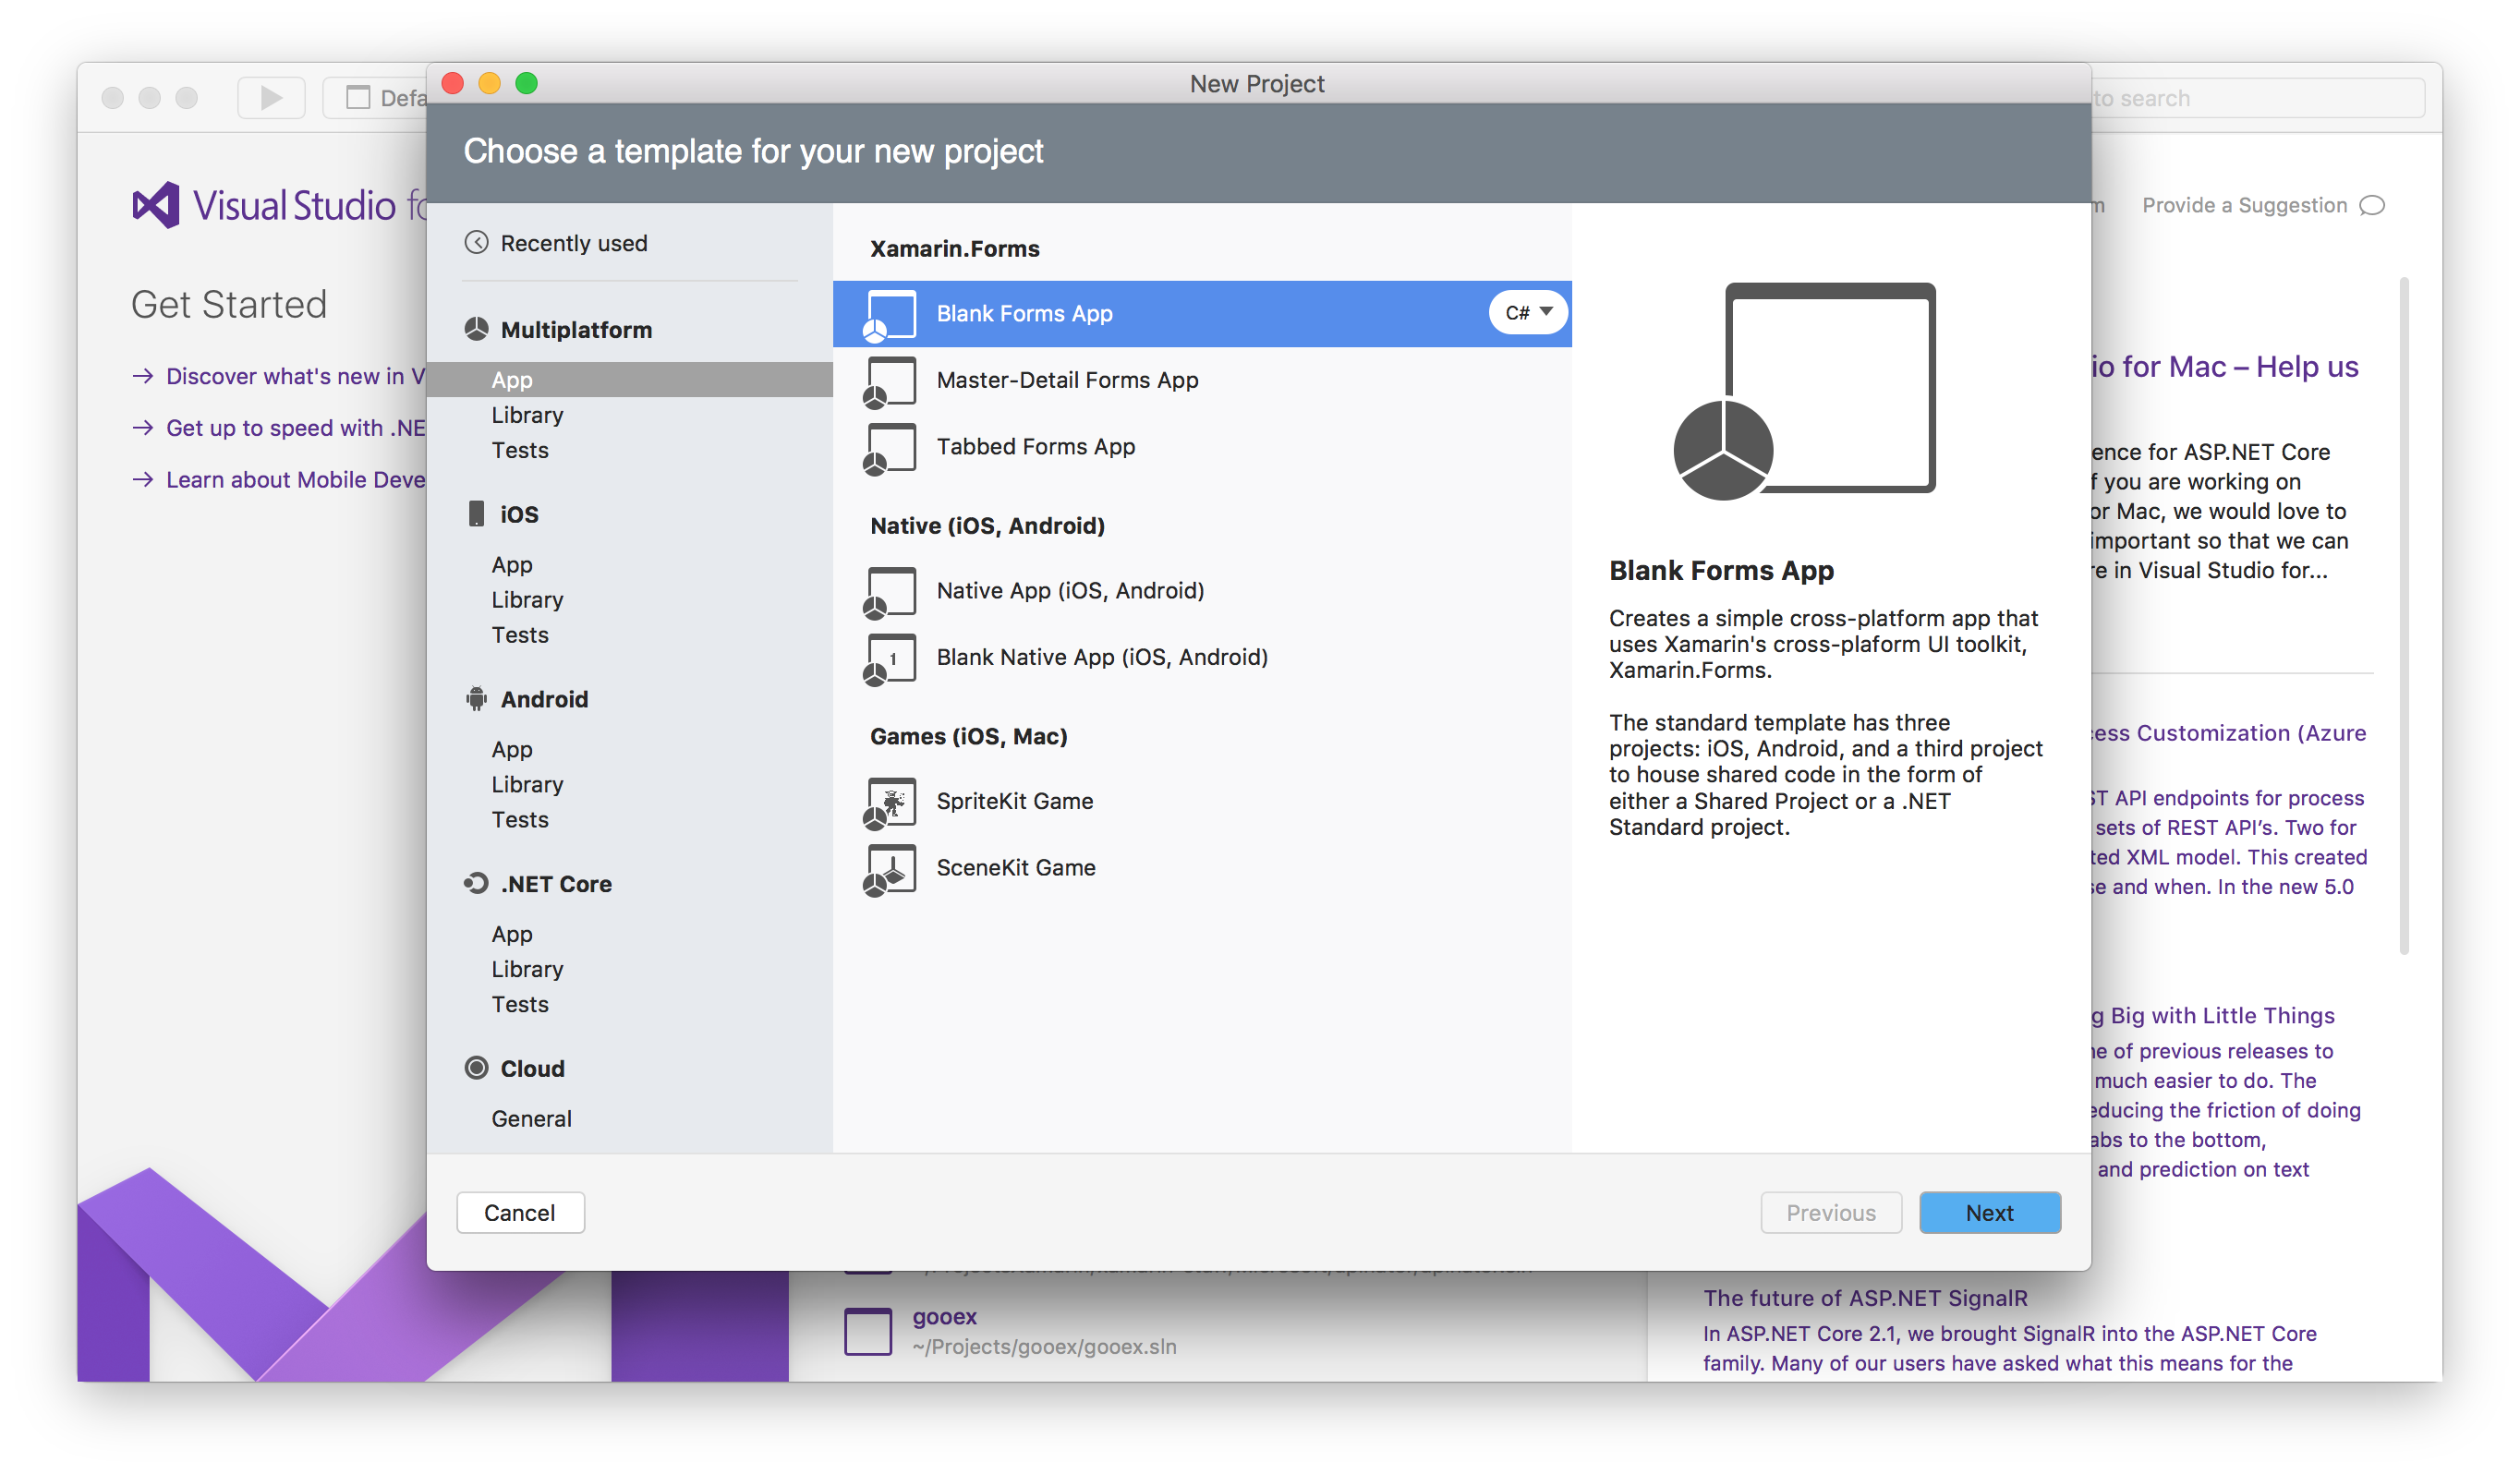
Task: Click Provide a Suggestion link
Action: point(2244,205)
